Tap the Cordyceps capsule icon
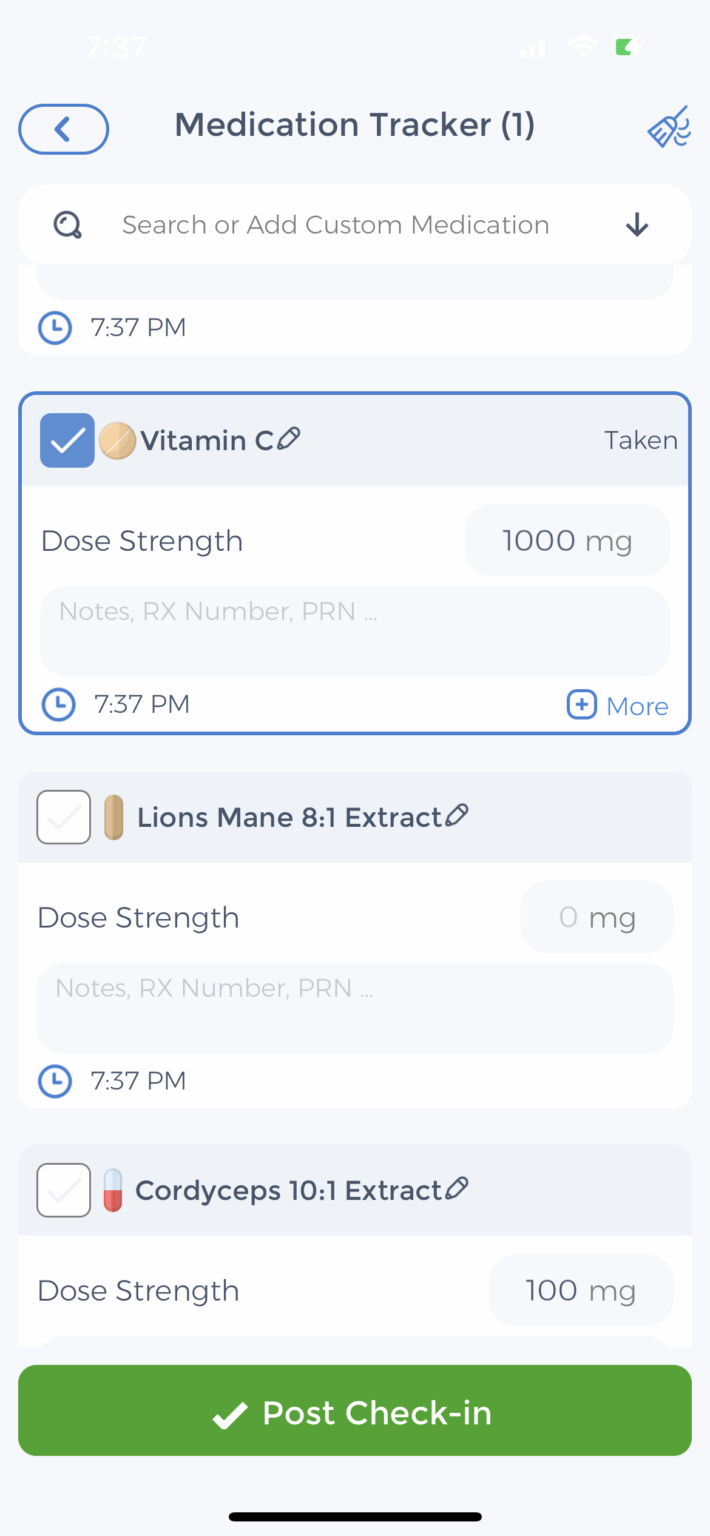 [x=113, y=1189]
